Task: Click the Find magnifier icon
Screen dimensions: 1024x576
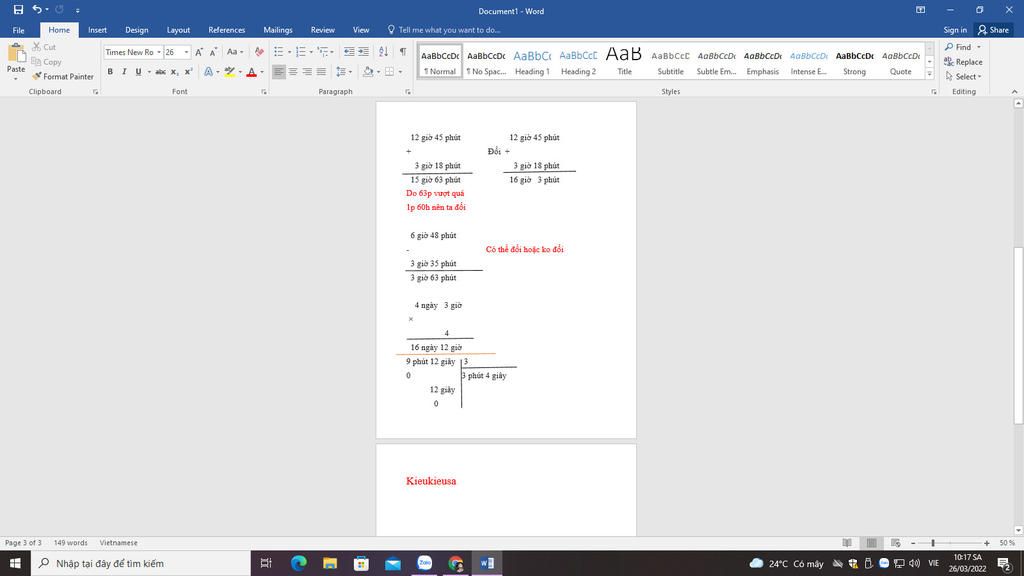Action: coord(949,47)
